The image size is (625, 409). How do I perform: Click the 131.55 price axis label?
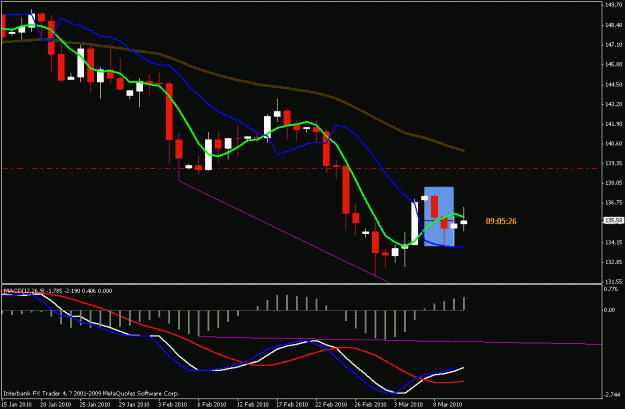(613, 281)
